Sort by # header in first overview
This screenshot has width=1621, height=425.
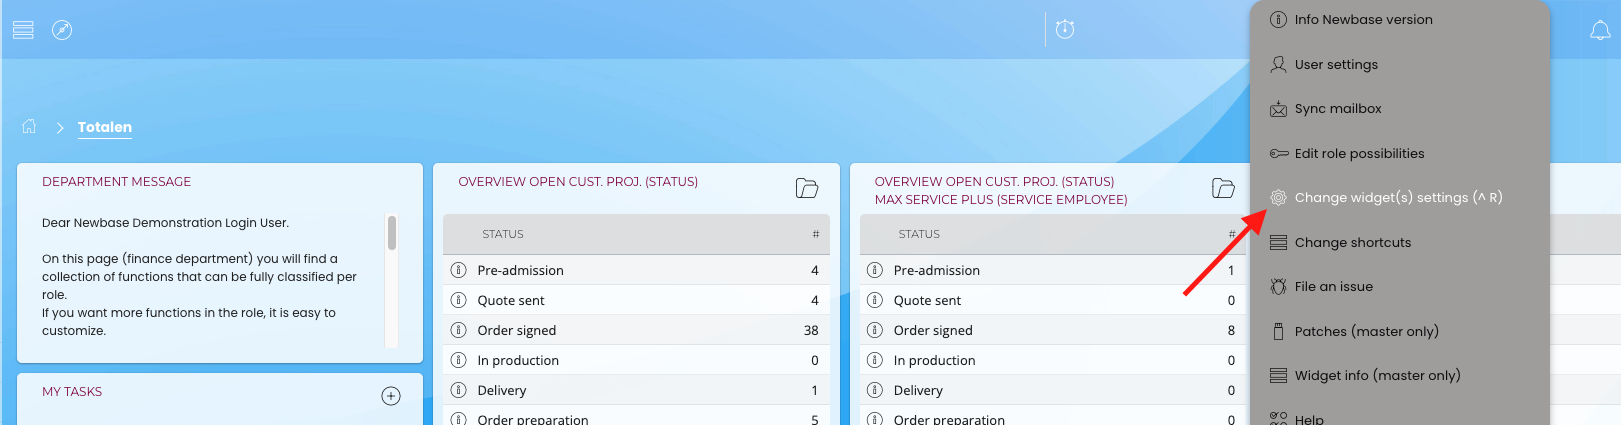click(816, 234)
